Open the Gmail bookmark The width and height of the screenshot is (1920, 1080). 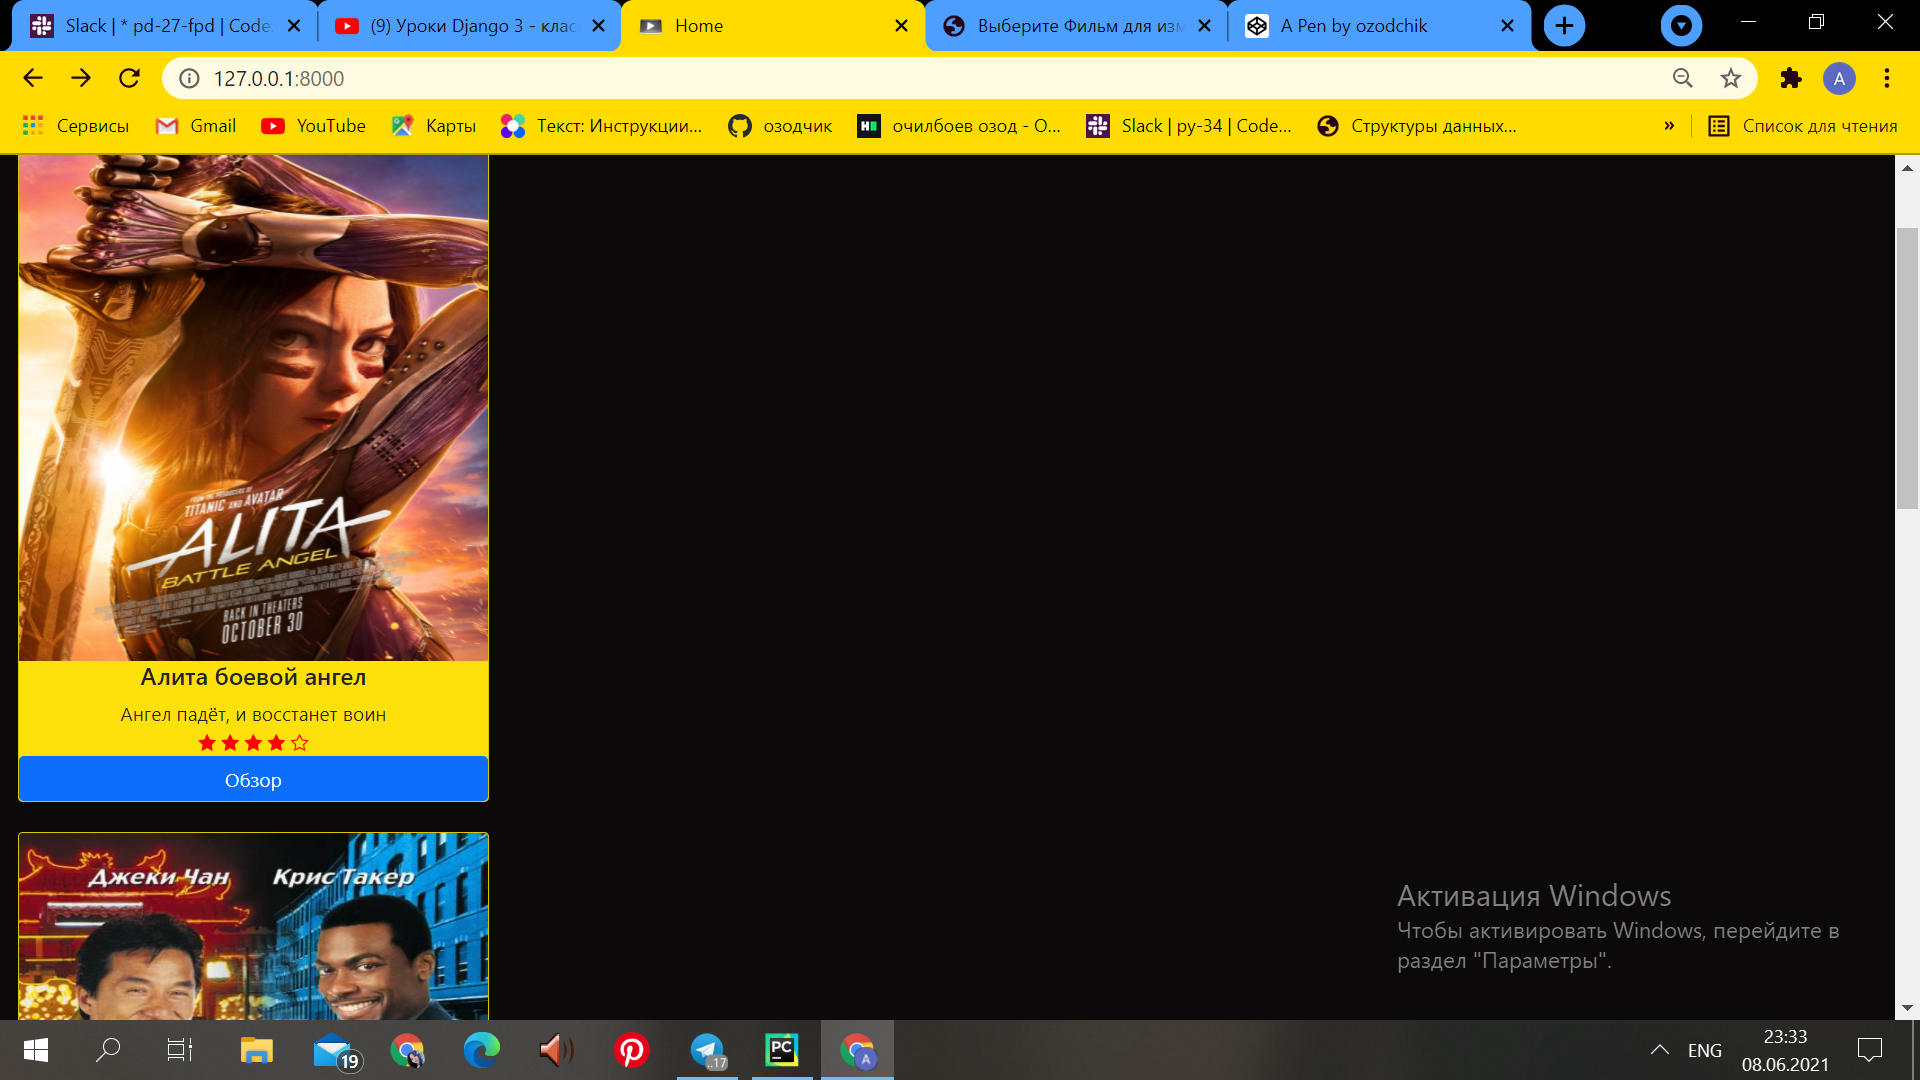point(196,126)
